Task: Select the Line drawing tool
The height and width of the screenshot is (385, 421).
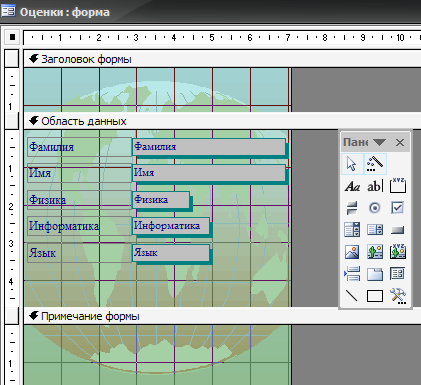Action: 352,296
